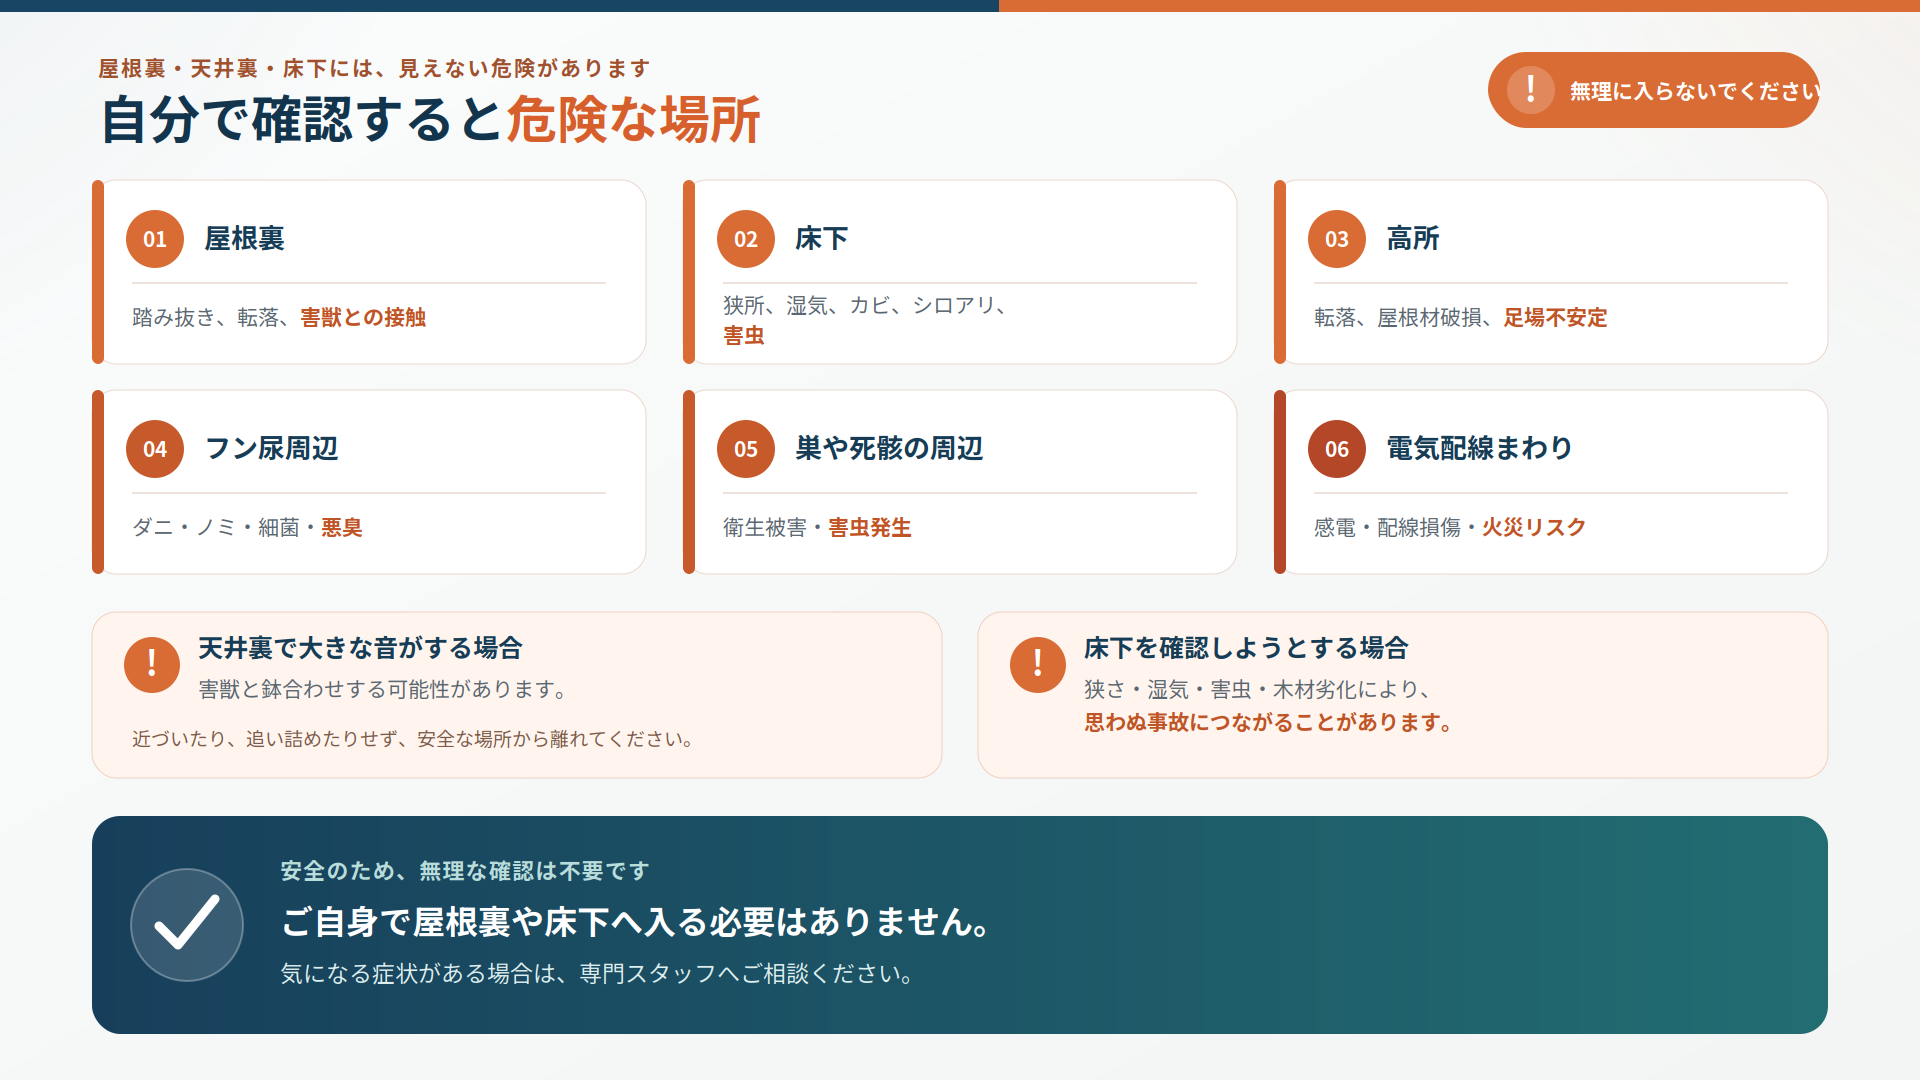Select the フン尿周辺 card heading
This screenshot has width=1920, height=1080.
pos(272,449)
